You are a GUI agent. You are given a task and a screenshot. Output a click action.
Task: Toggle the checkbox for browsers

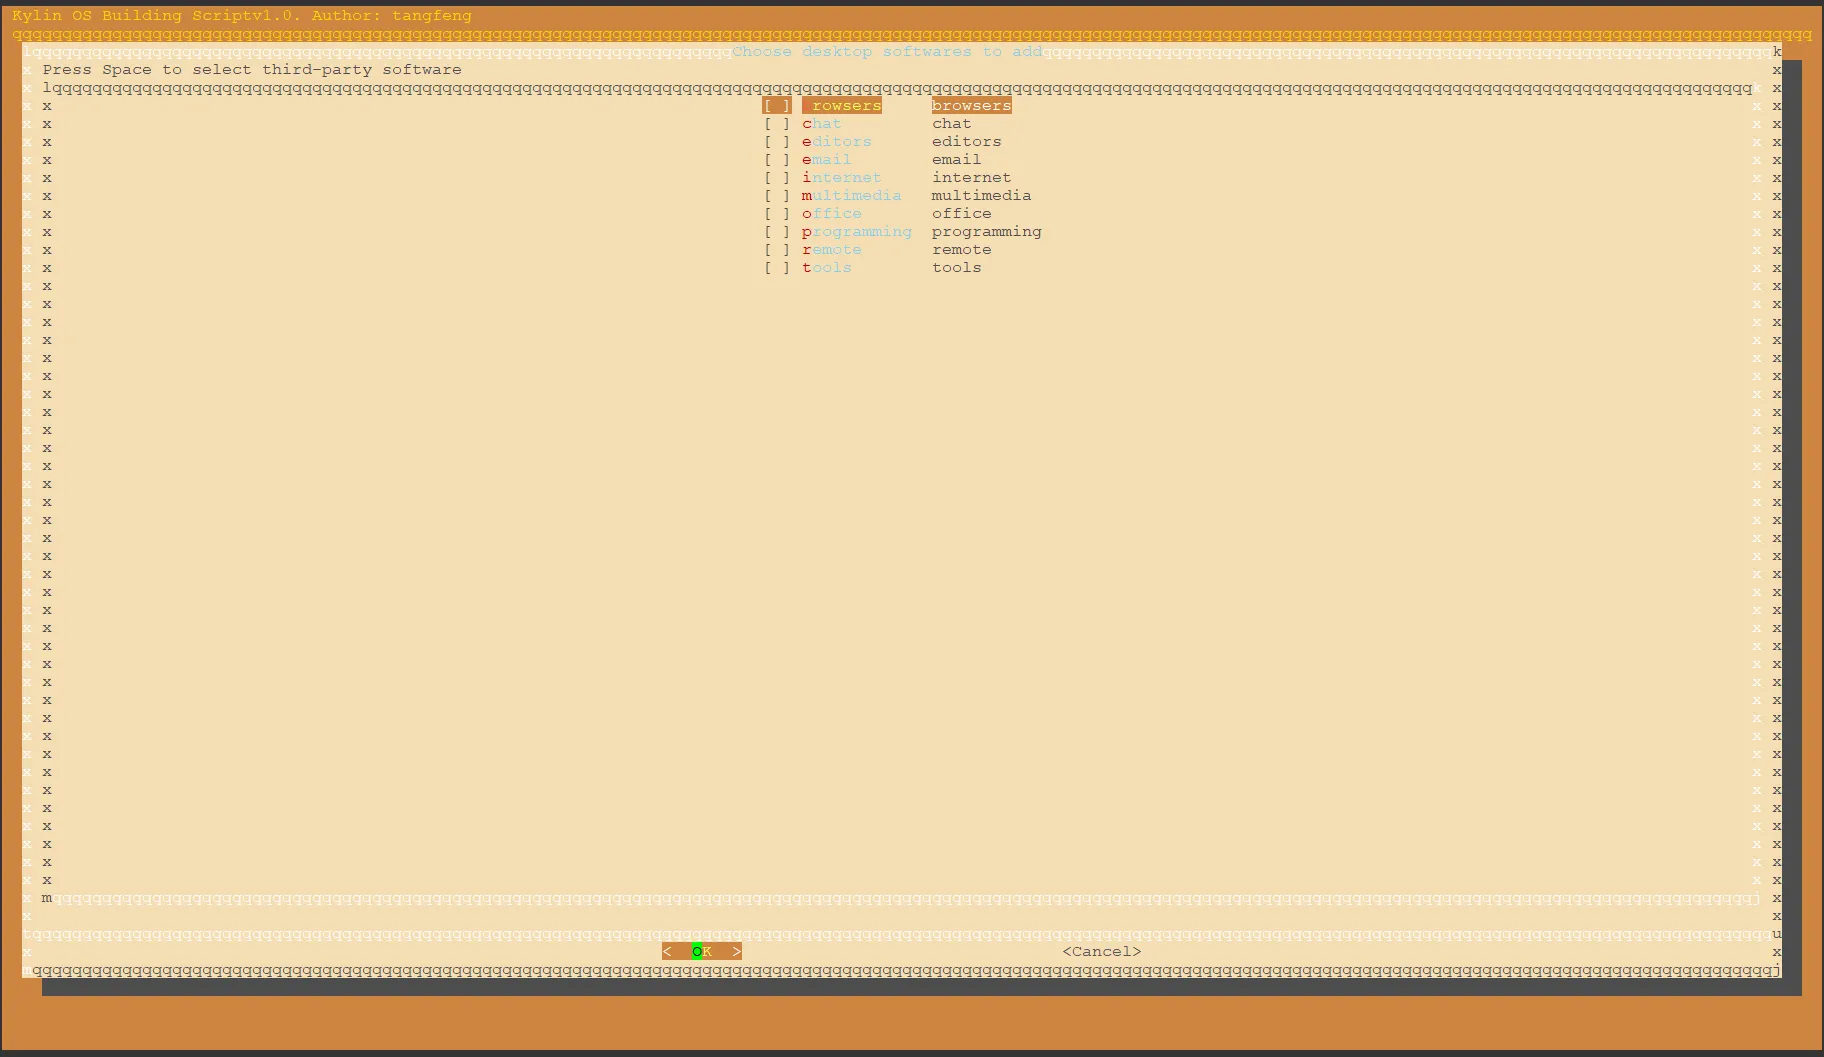tap(777, 106)
